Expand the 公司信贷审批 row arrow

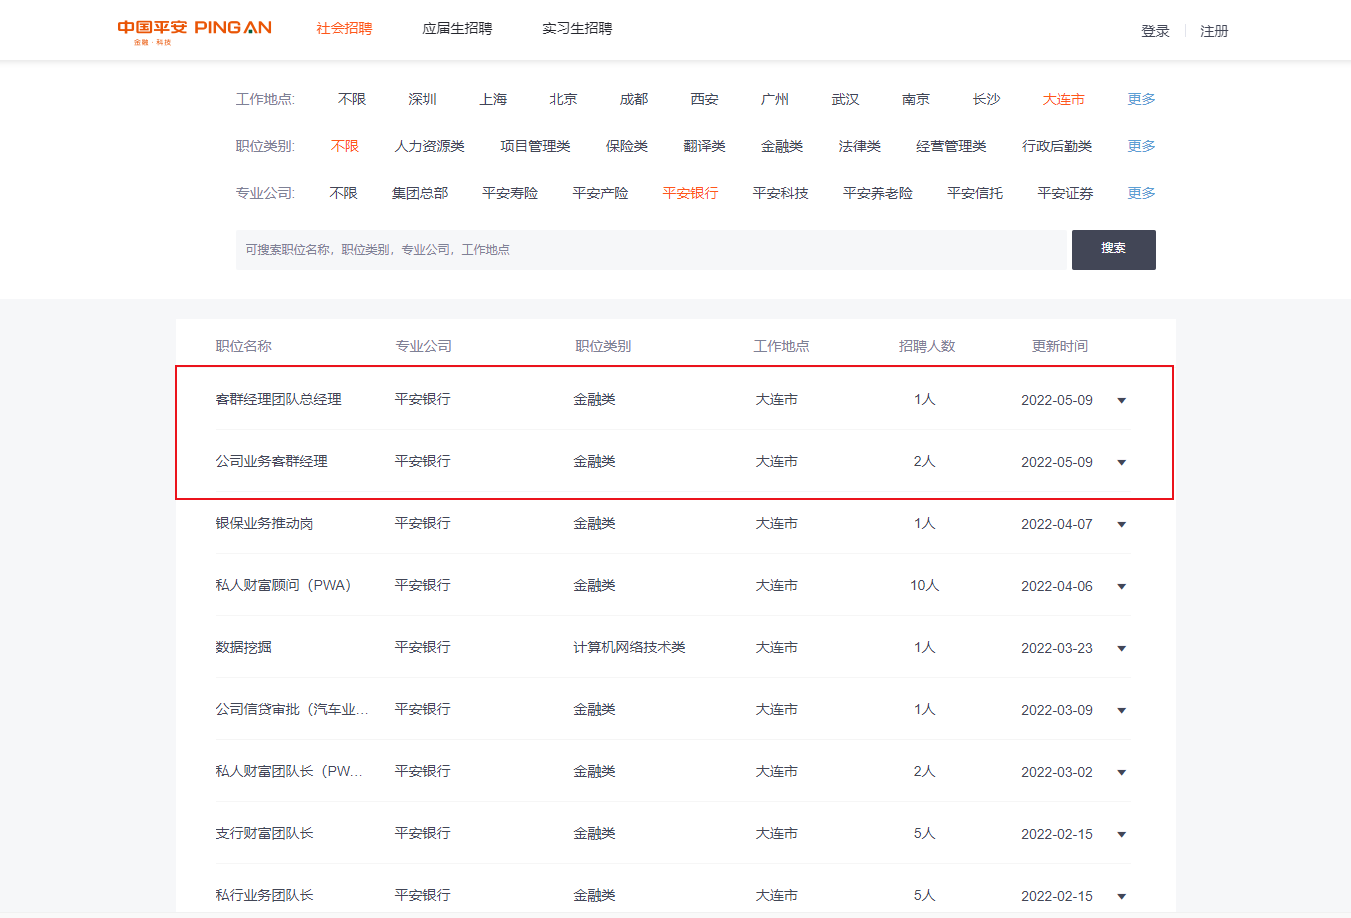point(1121,711)
